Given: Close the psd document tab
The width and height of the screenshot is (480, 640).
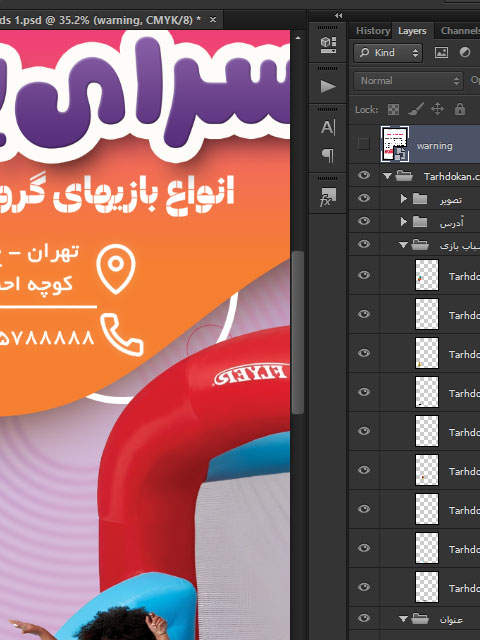Looking at the screenshot, I should (213, 20).
